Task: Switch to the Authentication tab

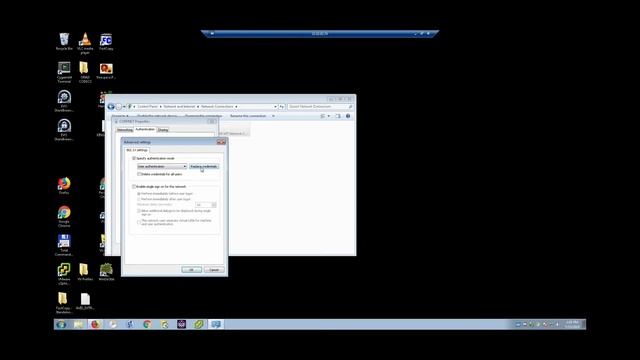Action: pos(145,129)
